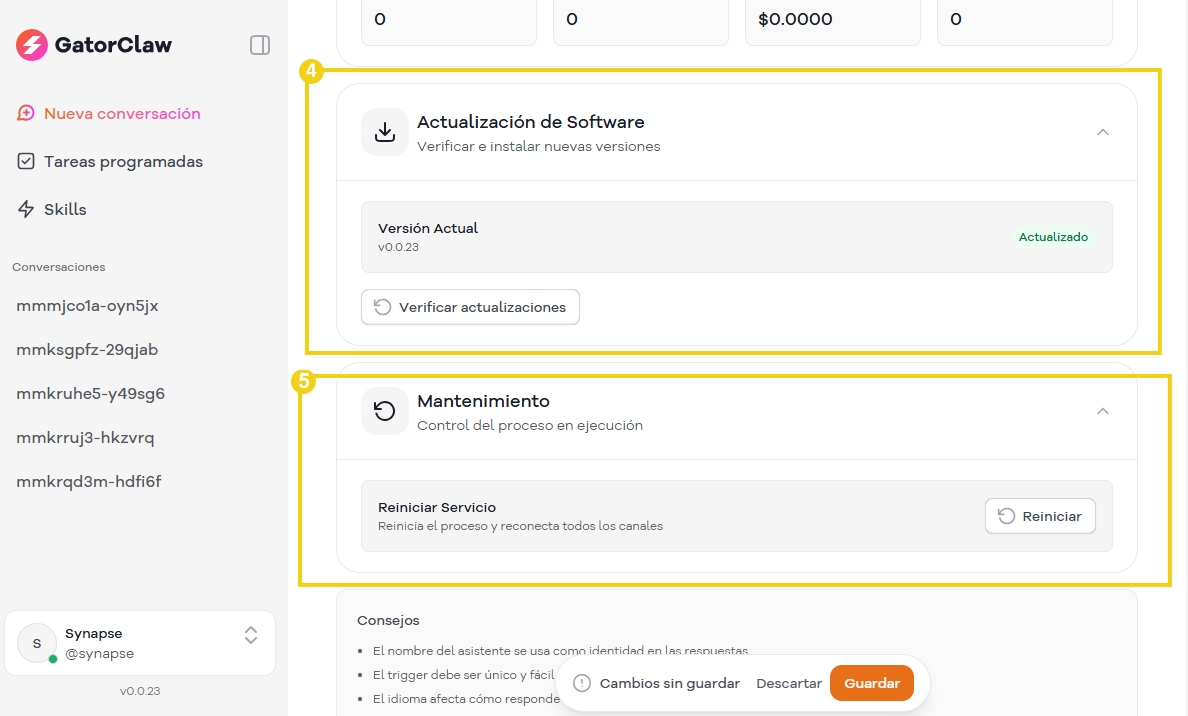This screenshot has height=716, width=1188.
Task: Open conversation mmmjco1a-oyn5jx
Action: pos(87,306)
